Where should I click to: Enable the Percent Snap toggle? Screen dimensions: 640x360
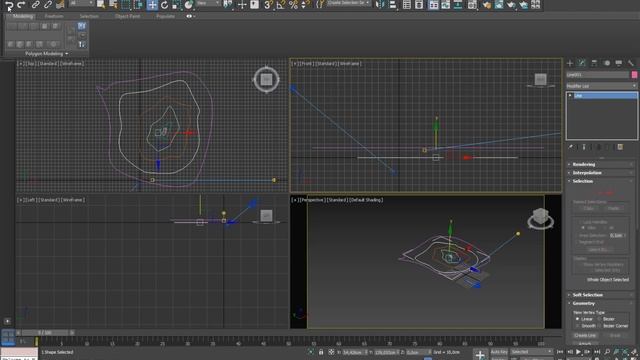pyautogui.click(x=293, y=5)
